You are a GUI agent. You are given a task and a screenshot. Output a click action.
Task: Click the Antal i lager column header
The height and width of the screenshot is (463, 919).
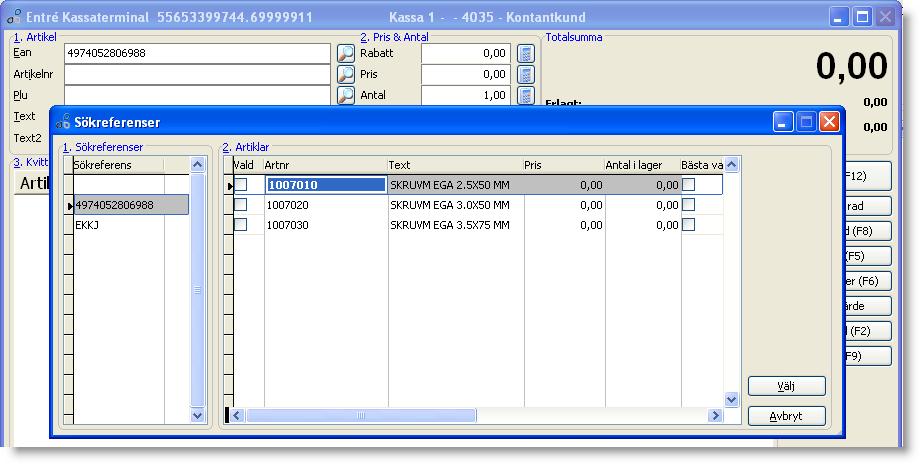tap(643, 165)
